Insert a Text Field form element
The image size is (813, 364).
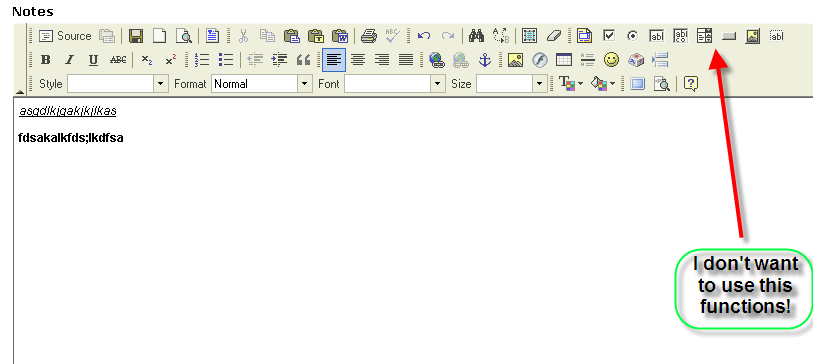click(656, 36)
